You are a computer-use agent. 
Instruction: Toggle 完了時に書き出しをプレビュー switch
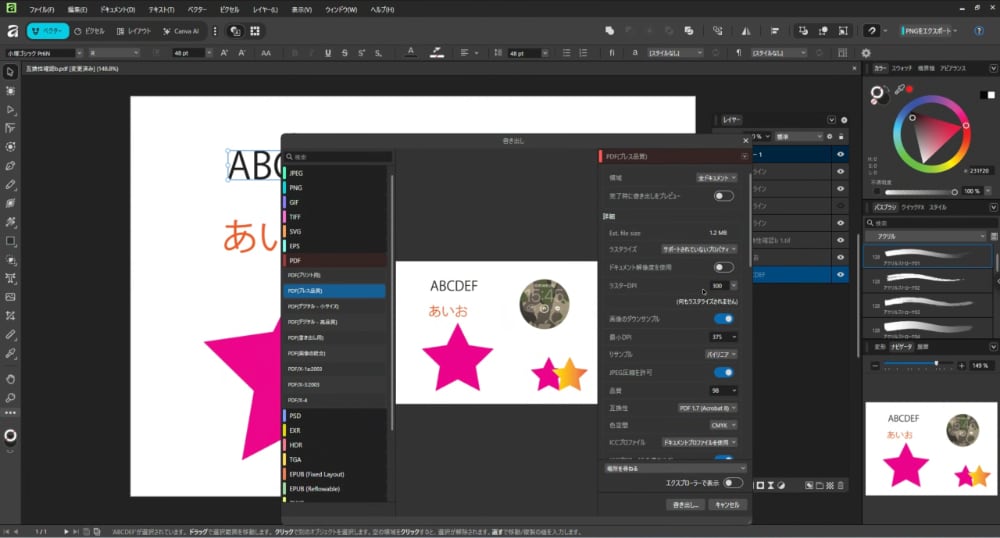(723, 196)
